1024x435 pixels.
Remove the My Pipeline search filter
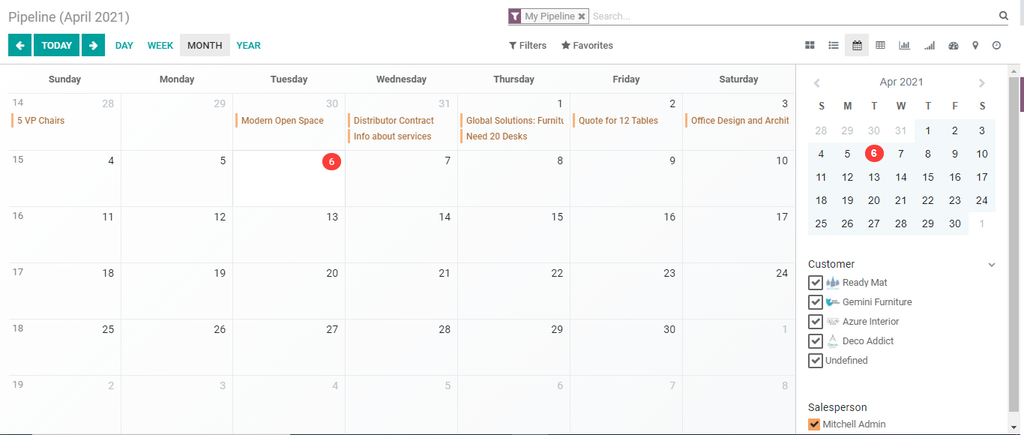tap(582, 16)
